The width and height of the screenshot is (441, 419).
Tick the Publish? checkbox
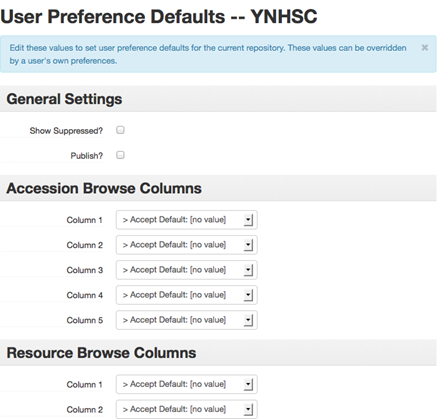120,155
